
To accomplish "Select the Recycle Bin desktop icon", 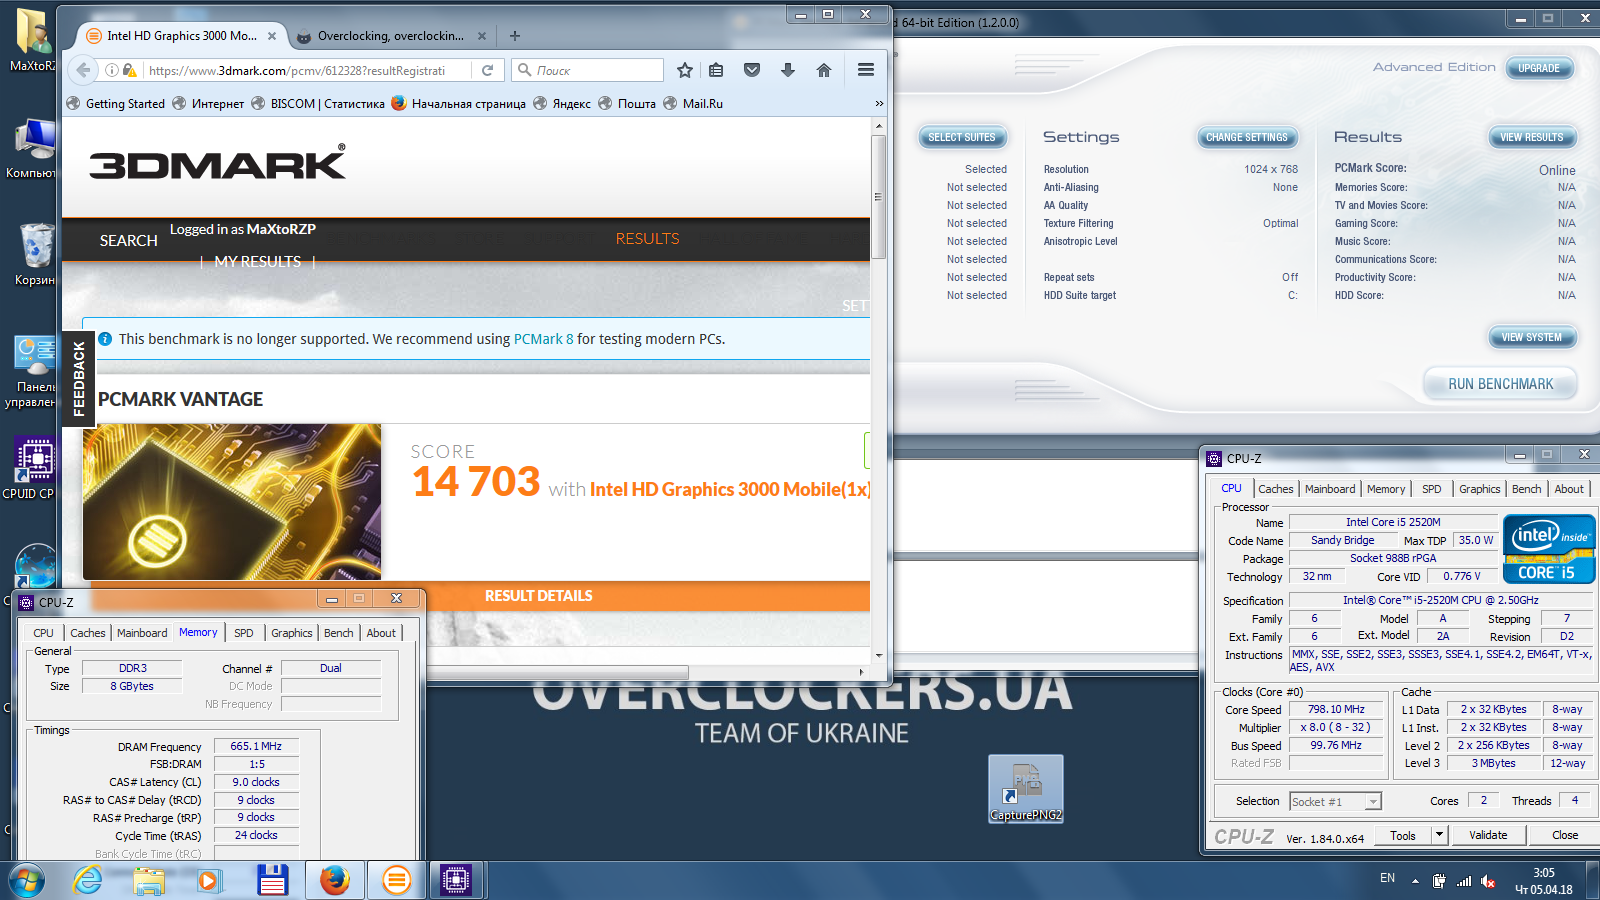I will click(x=35, y=254).
